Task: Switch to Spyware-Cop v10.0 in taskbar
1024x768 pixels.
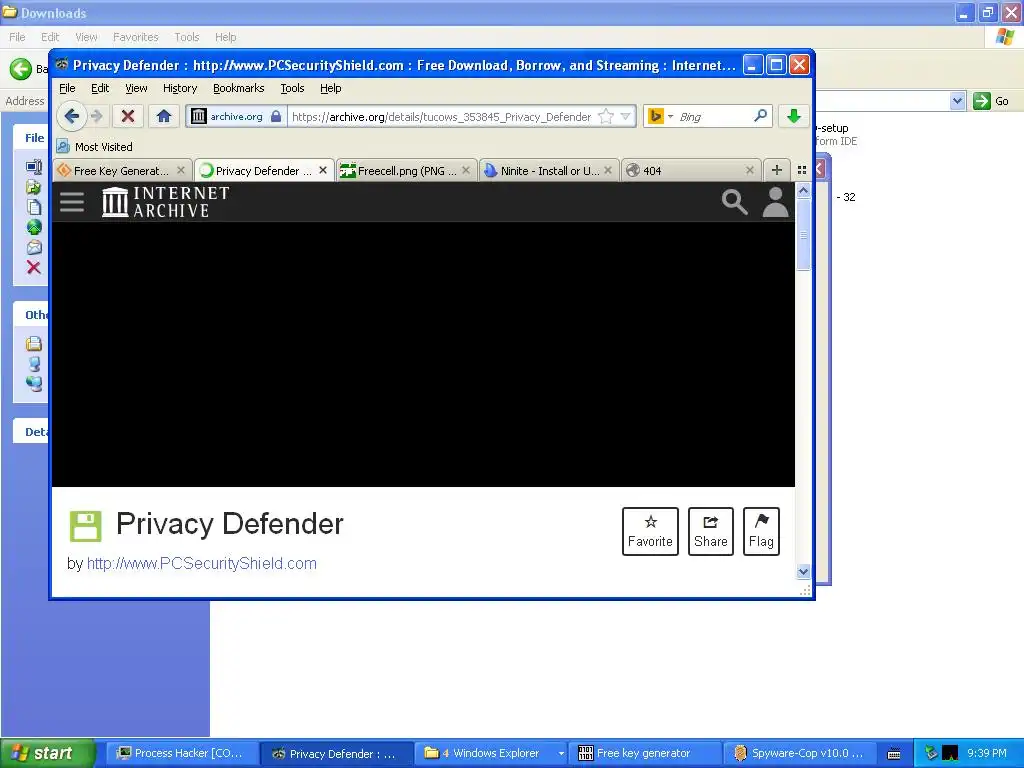Action: click(799, 753)
